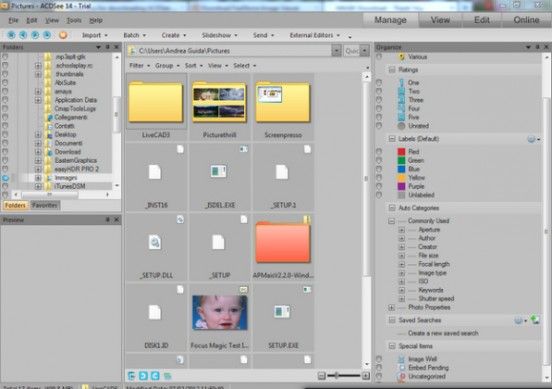
Task: Click the folder path input field
Action: (230, 51)
